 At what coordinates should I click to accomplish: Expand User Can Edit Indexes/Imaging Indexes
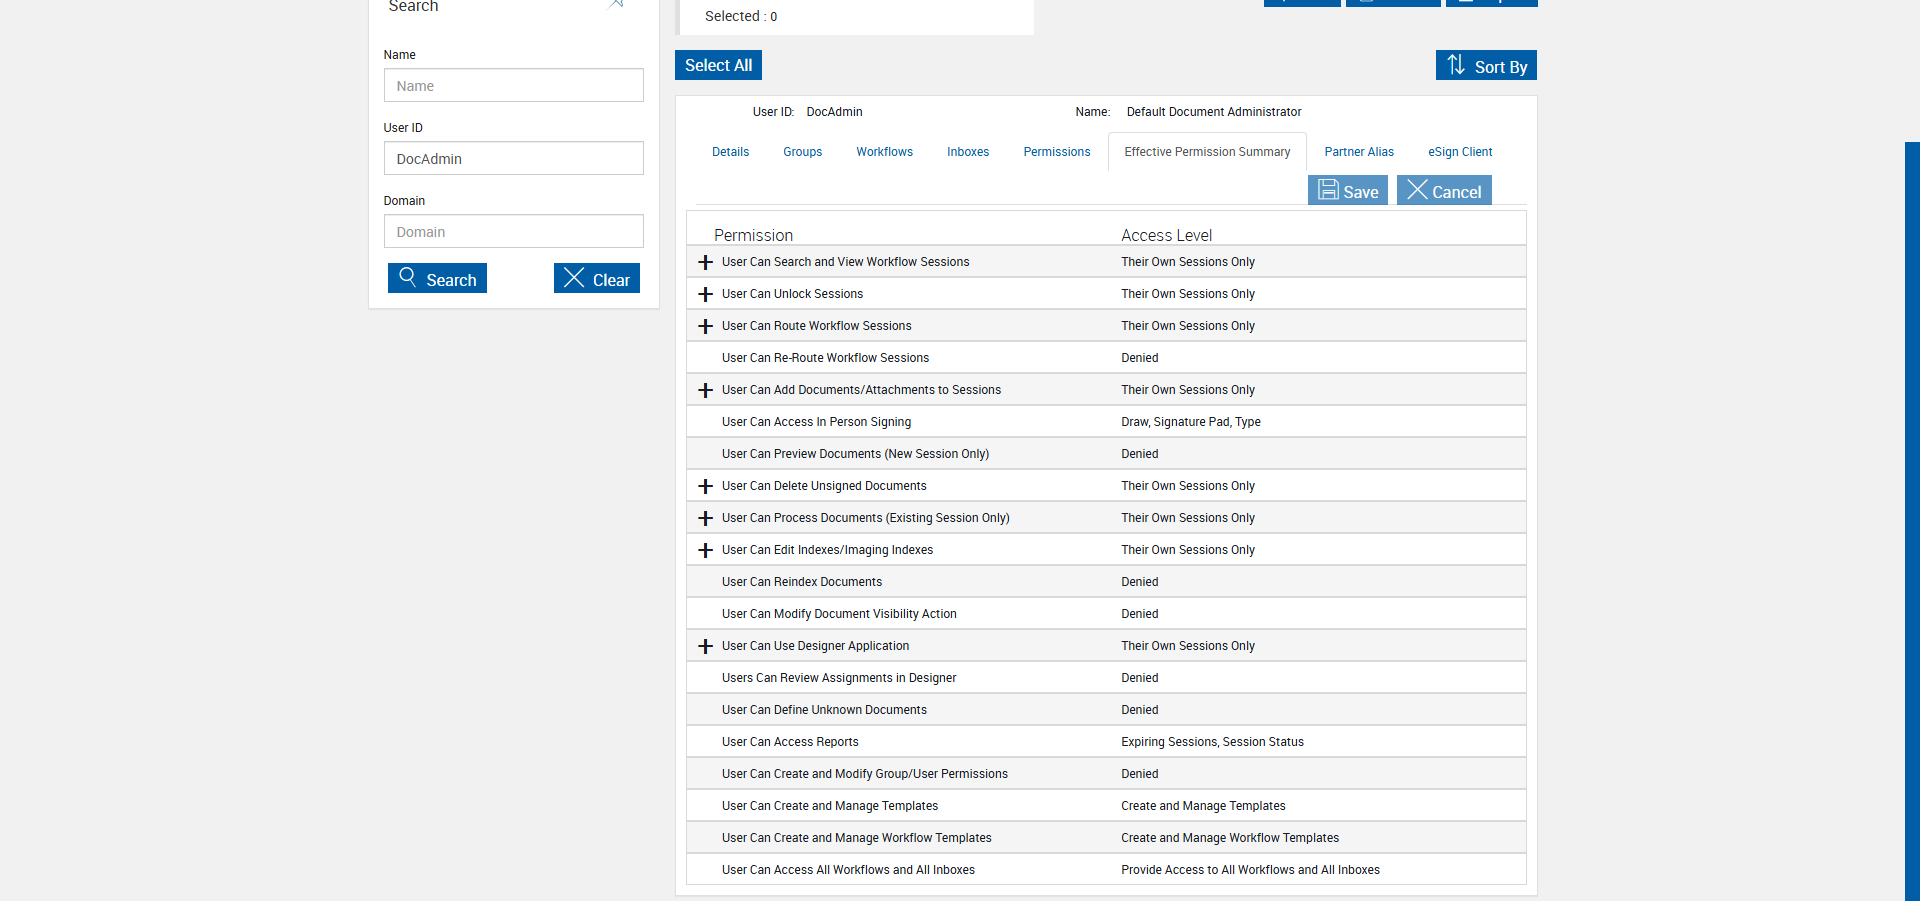coord(705,550)
